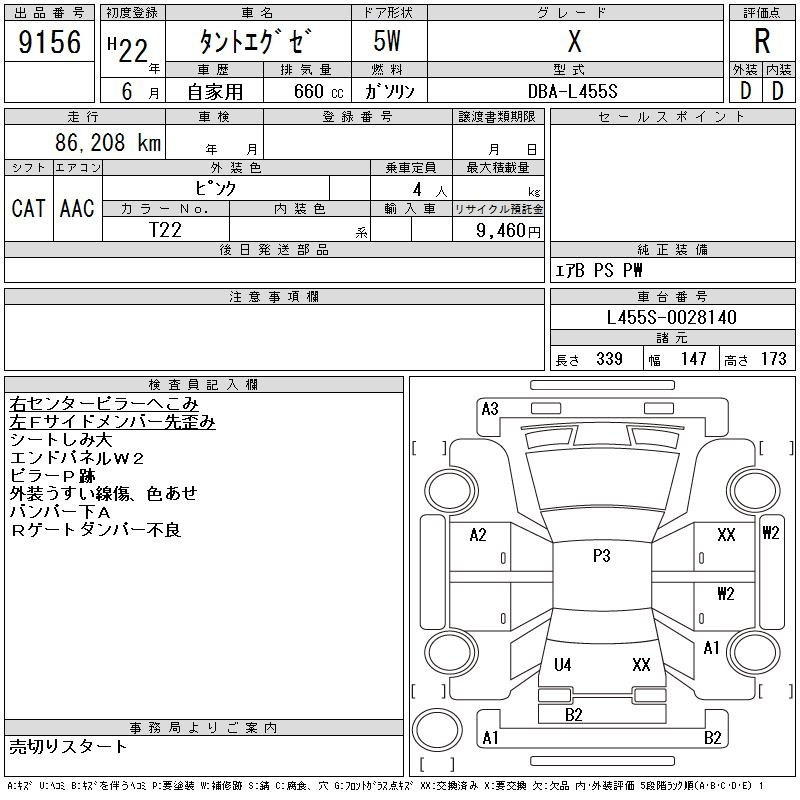
Task: Click the A3 damage mark on car diagram
Action: tap(490, 408)
